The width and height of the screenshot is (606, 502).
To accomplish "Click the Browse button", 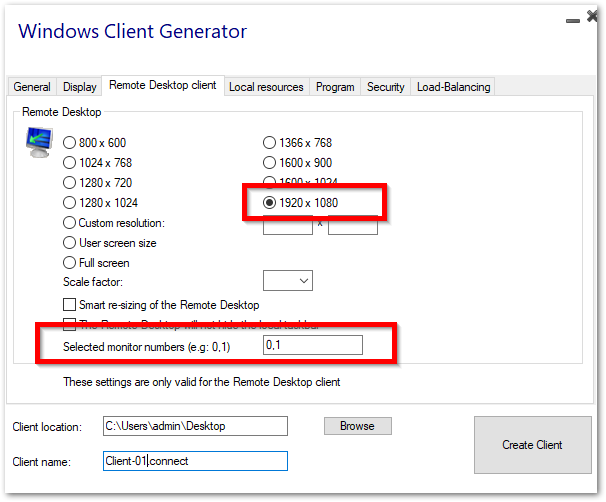I will click(357, 426).
